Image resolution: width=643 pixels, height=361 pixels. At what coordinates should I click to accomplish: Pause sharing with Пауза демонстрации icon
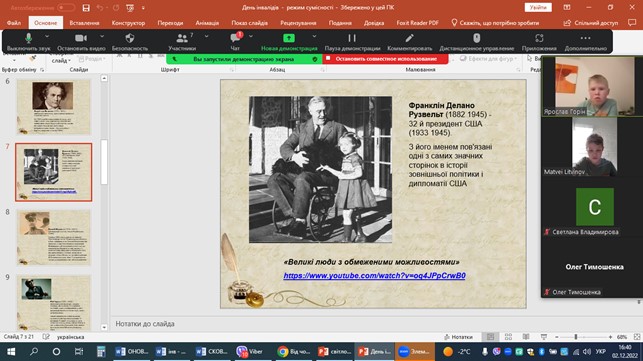pos(352,38)
